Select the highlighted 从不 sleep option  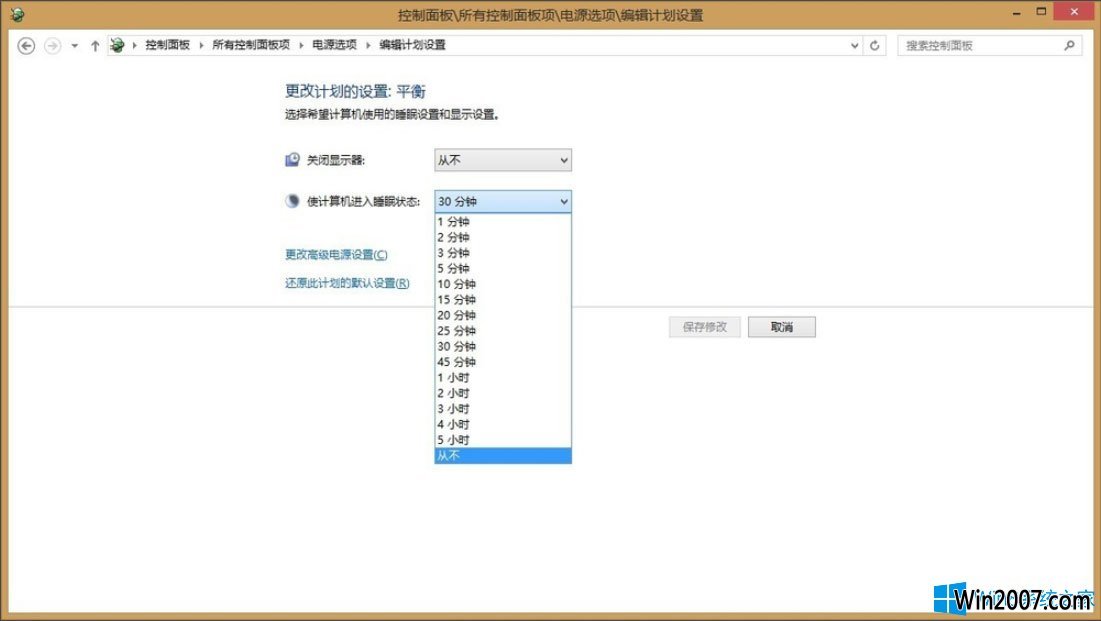point(503,455)
